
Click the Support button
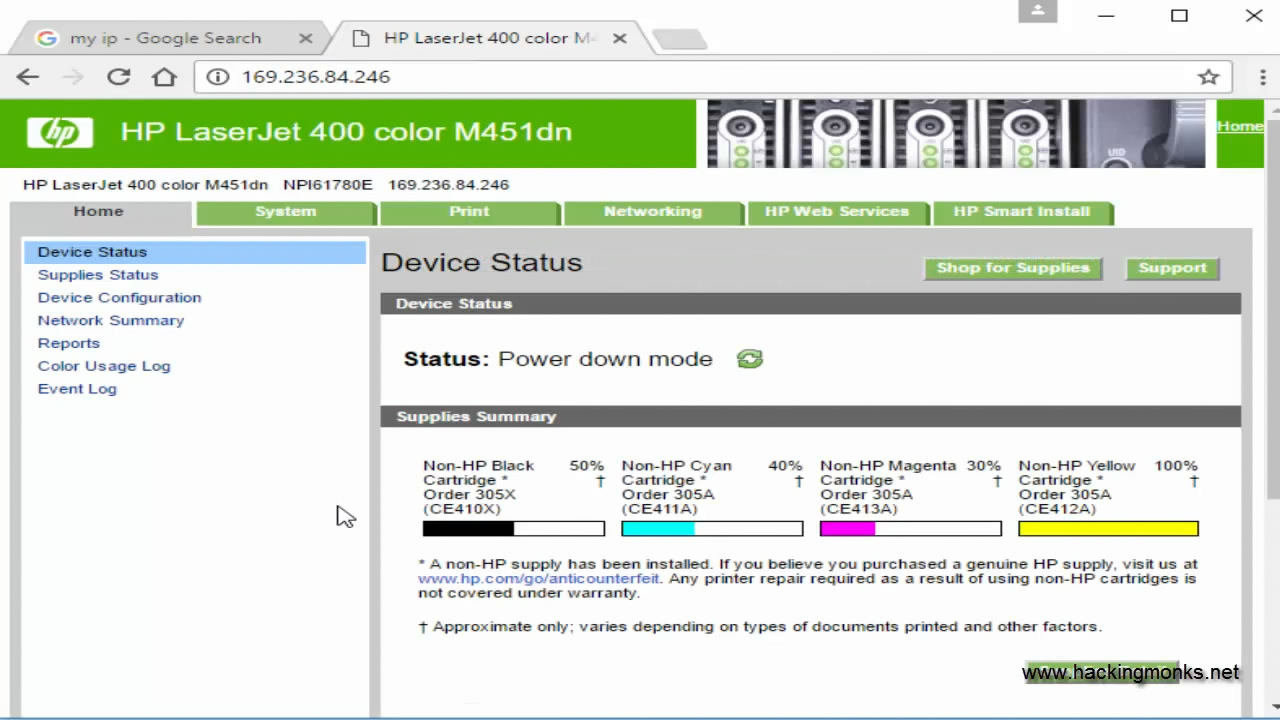coord(1172,268)
